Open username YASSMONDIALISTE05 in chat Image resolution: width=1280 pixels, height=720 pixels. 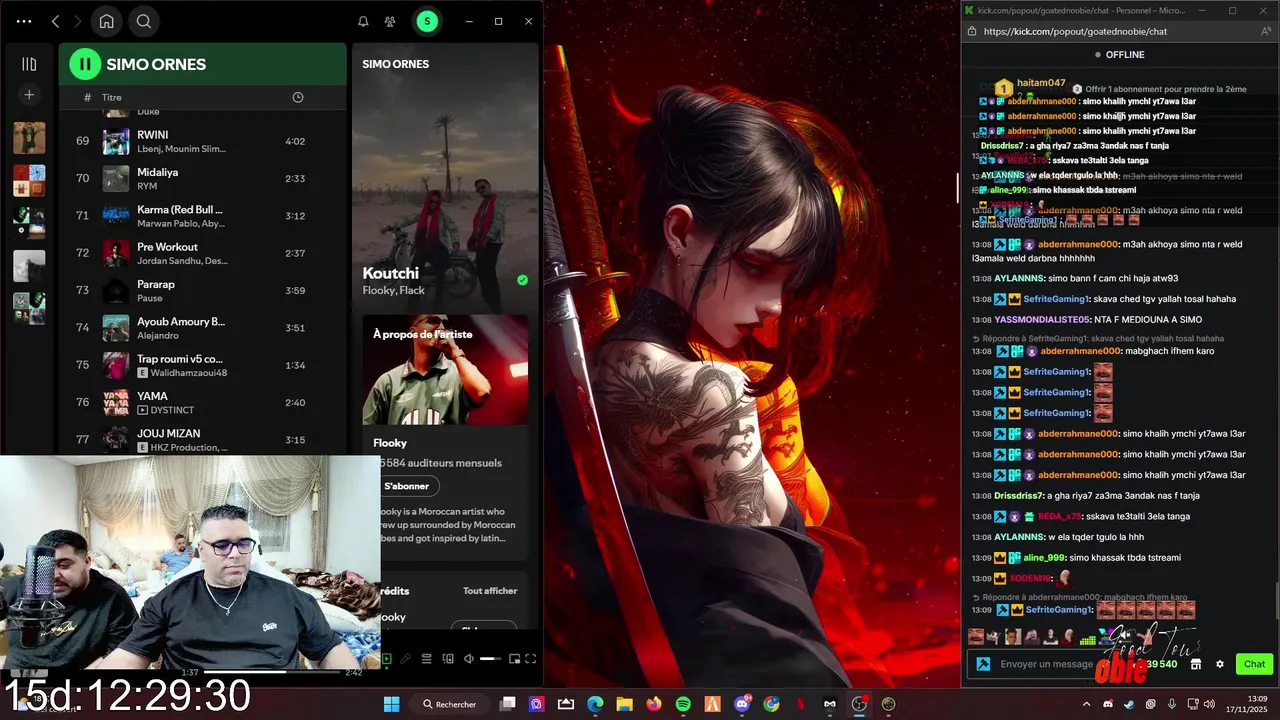coord(1042,319)
